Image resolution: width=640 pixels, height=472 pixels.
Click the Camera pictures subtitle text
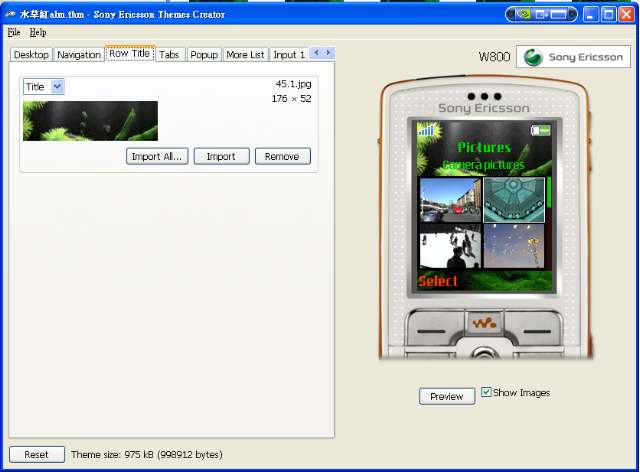(x=484, y=165)
